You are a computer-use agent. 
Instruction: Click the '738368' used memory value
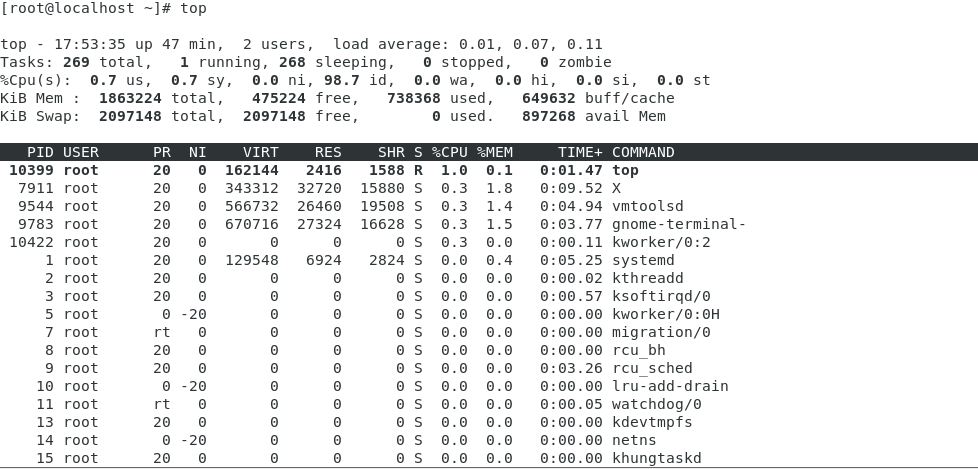[x=414, y=99]
